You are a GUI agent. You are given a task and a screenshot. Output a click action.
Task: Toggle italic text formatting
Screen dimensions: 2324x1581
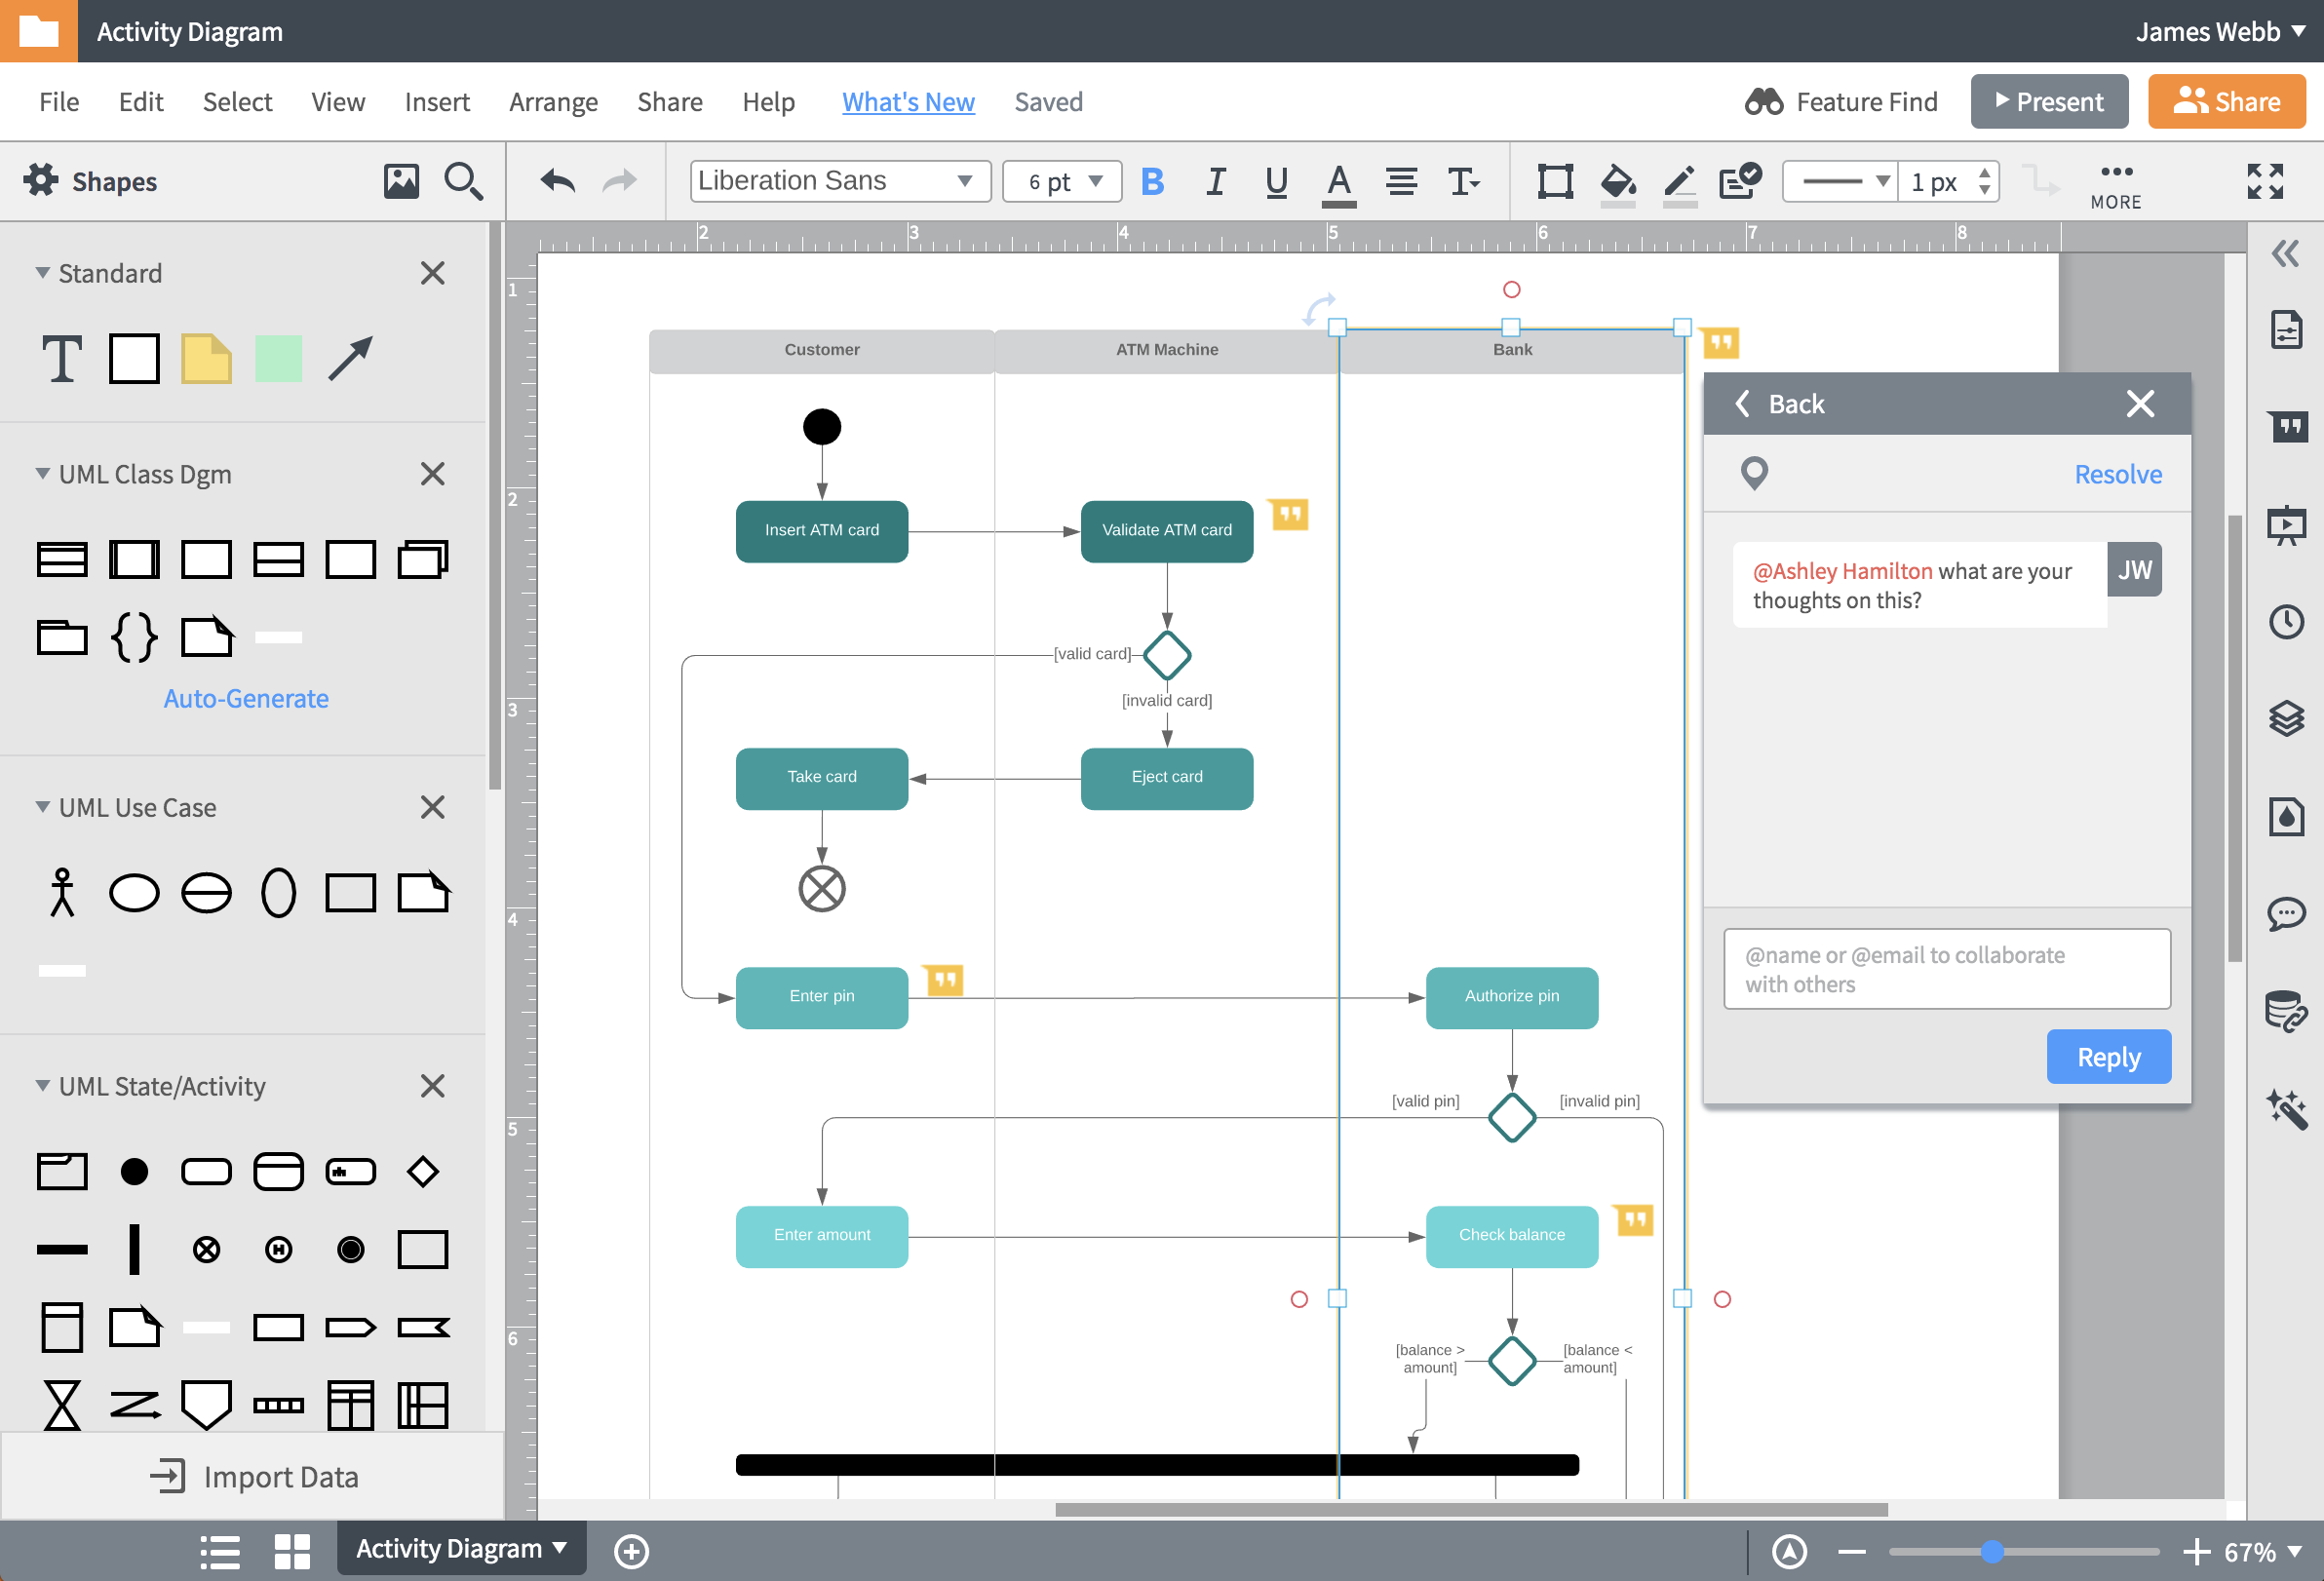click(1215, 182)
